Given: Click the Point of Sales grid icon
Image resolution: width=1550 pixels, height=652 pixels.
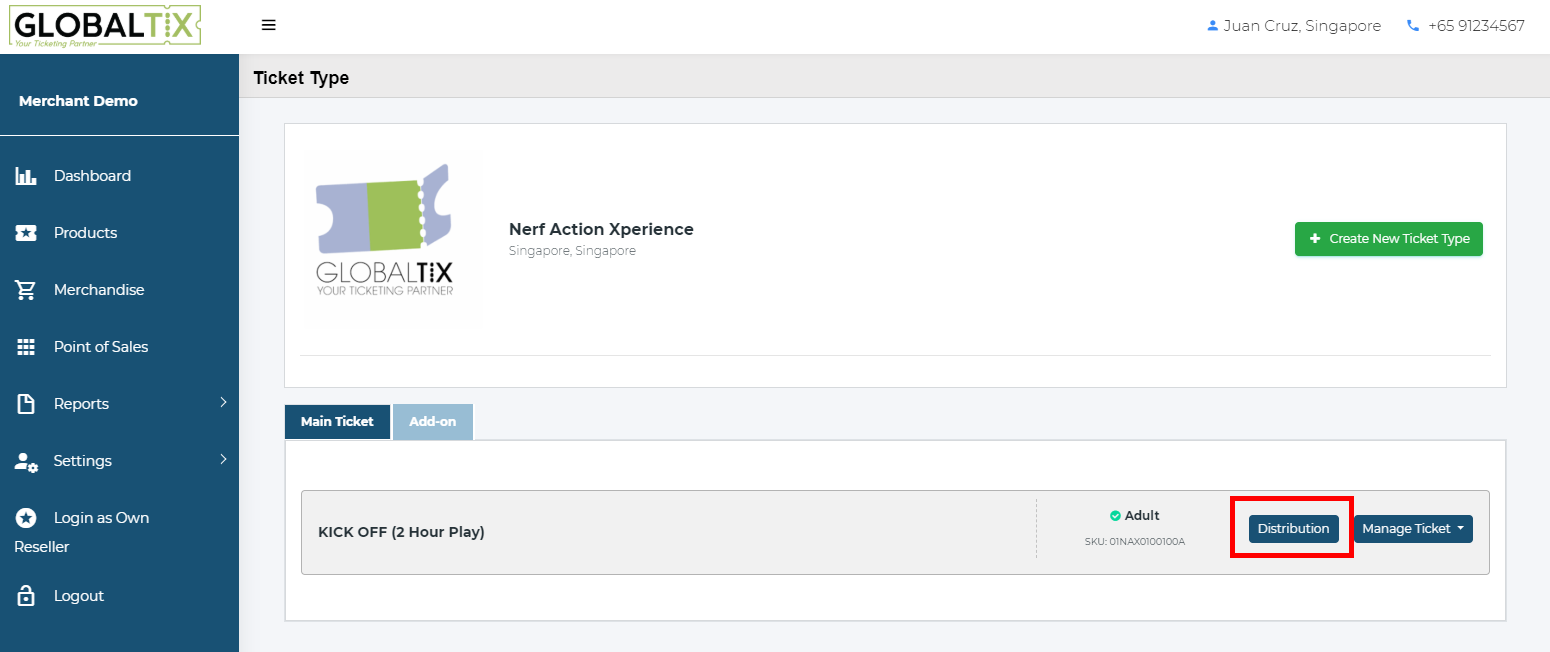Looking at the screenshot, I should (x=26, y=347).
